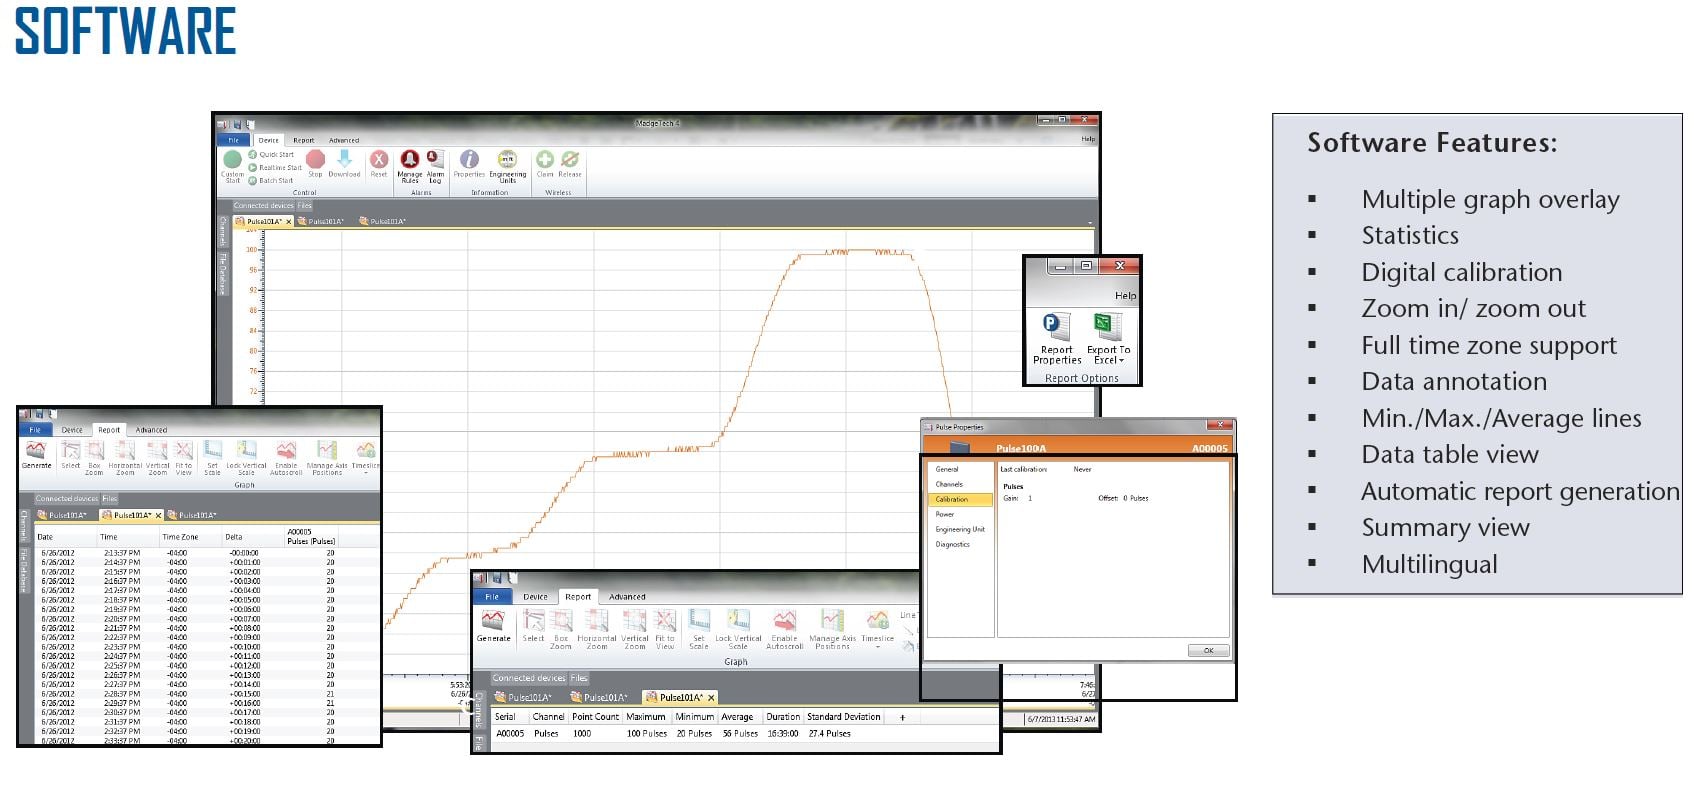
Task: Select Diagnostics in Pulse Properties sidebar
Action: [x=952, y=544]
